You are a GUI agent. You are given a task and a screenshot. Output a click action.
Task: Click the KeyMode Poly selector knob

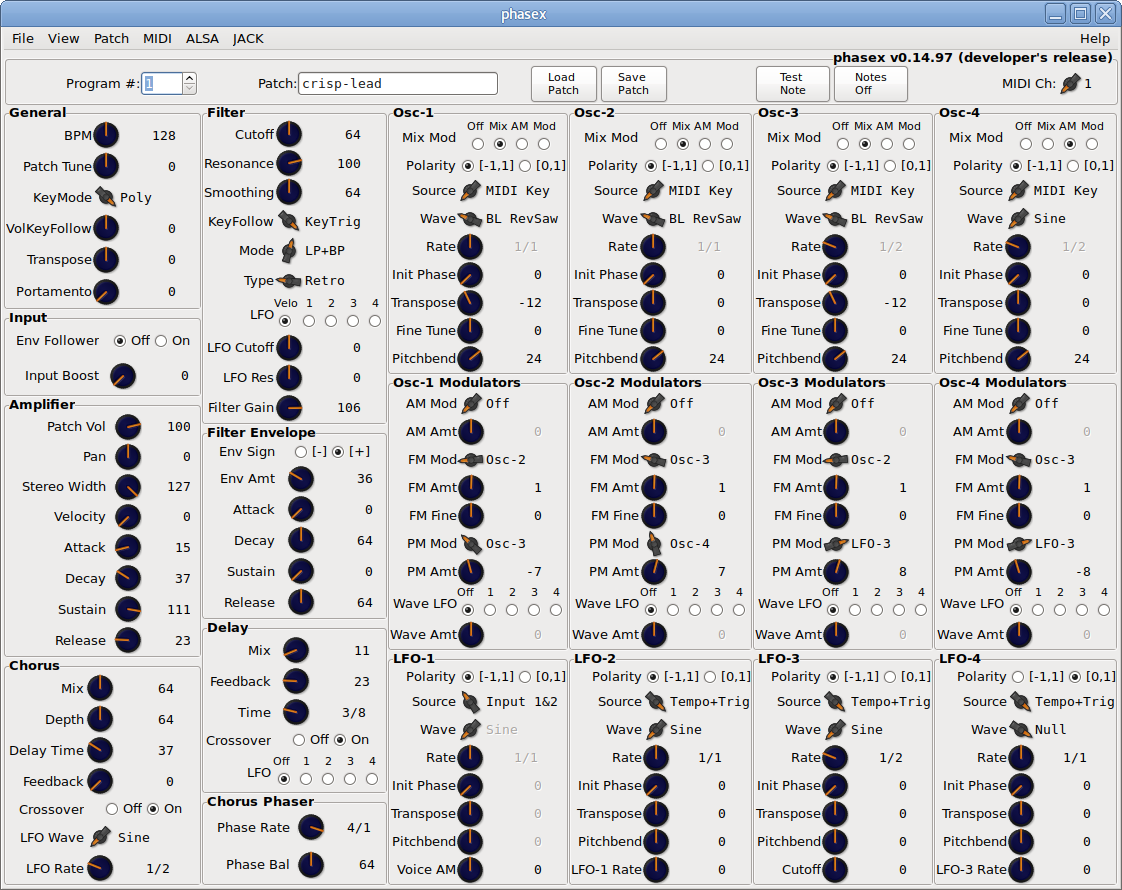[106, 197]
